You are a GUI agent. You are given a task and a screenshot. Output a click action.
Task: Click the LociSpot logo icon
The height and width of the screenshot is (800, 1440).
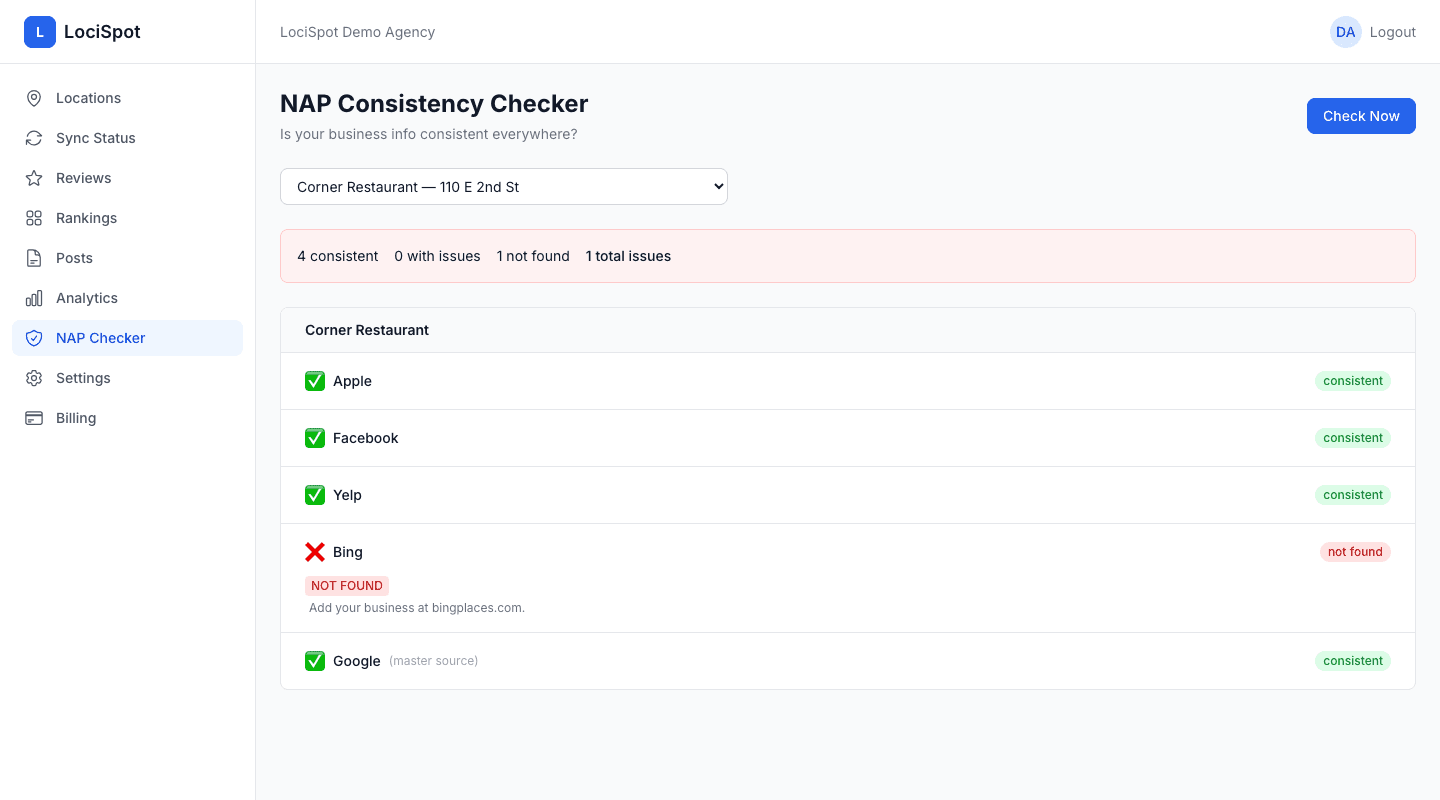pos(40,31)
